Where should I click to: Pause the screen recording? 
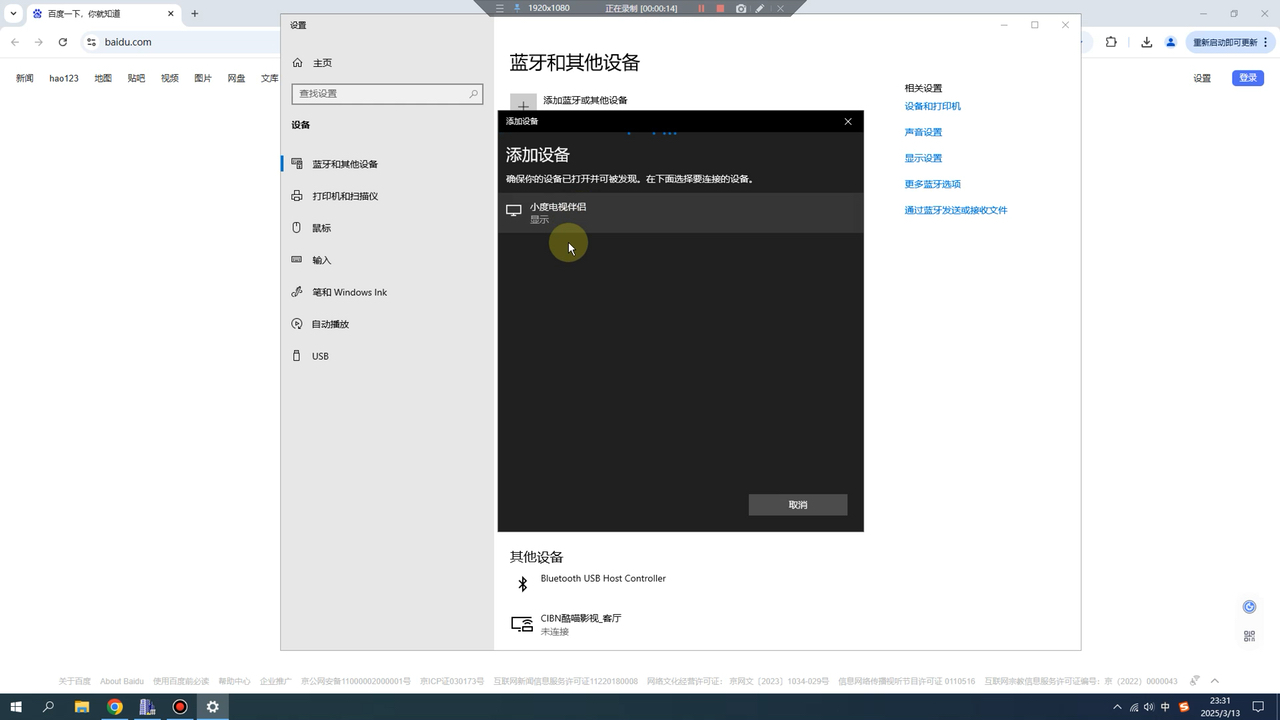coord(701,8)
